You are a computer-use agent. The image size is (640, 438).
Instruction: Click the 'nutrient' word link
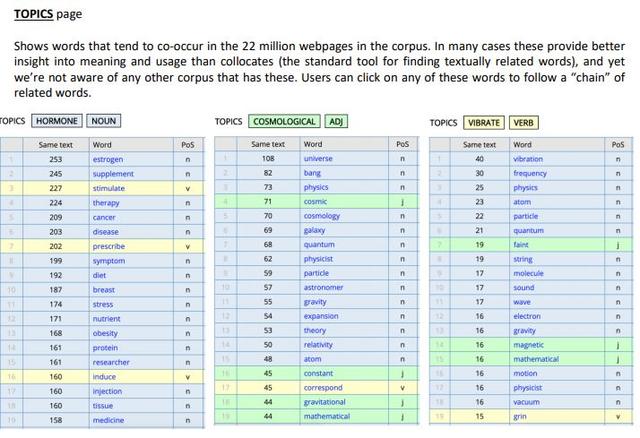click(x=107, y=319)
